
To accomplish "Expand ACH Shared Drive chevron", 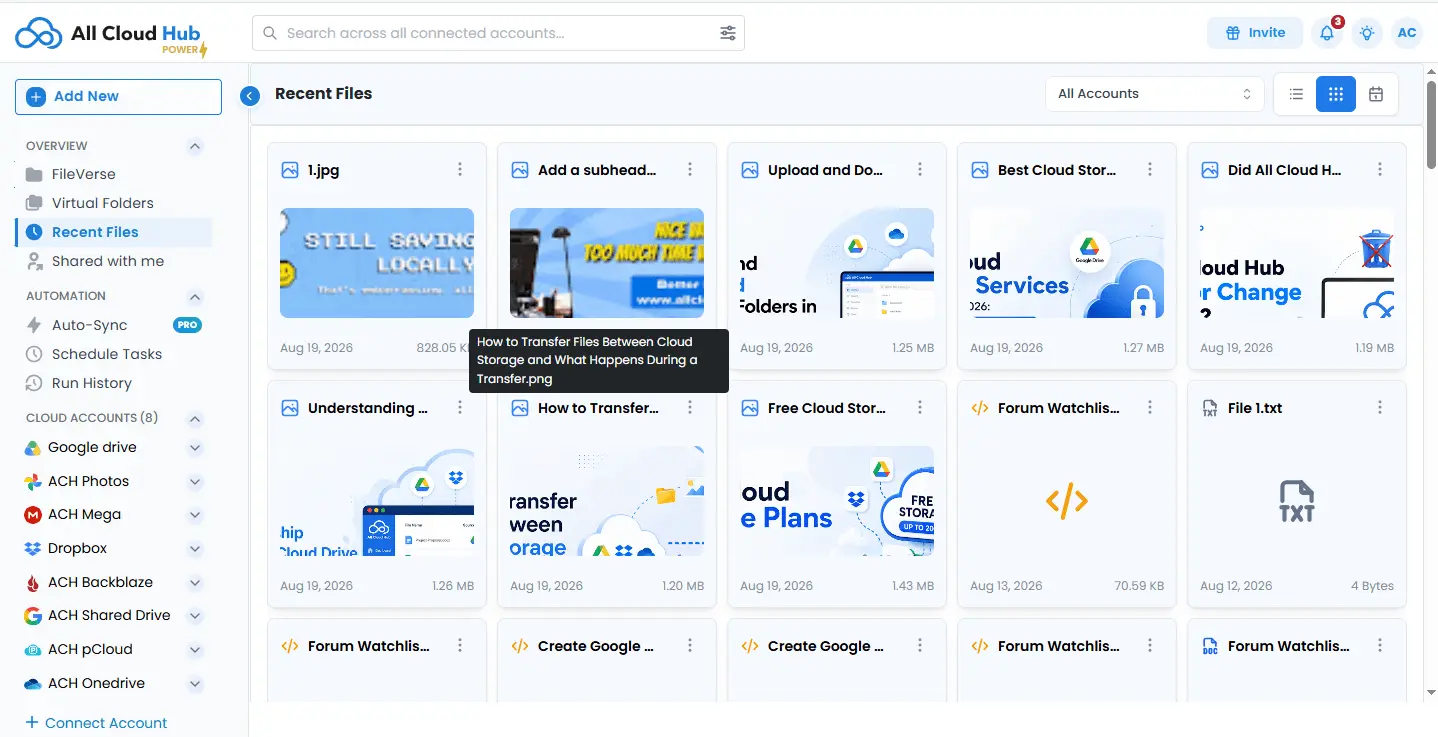I will (x=195, y=616).
